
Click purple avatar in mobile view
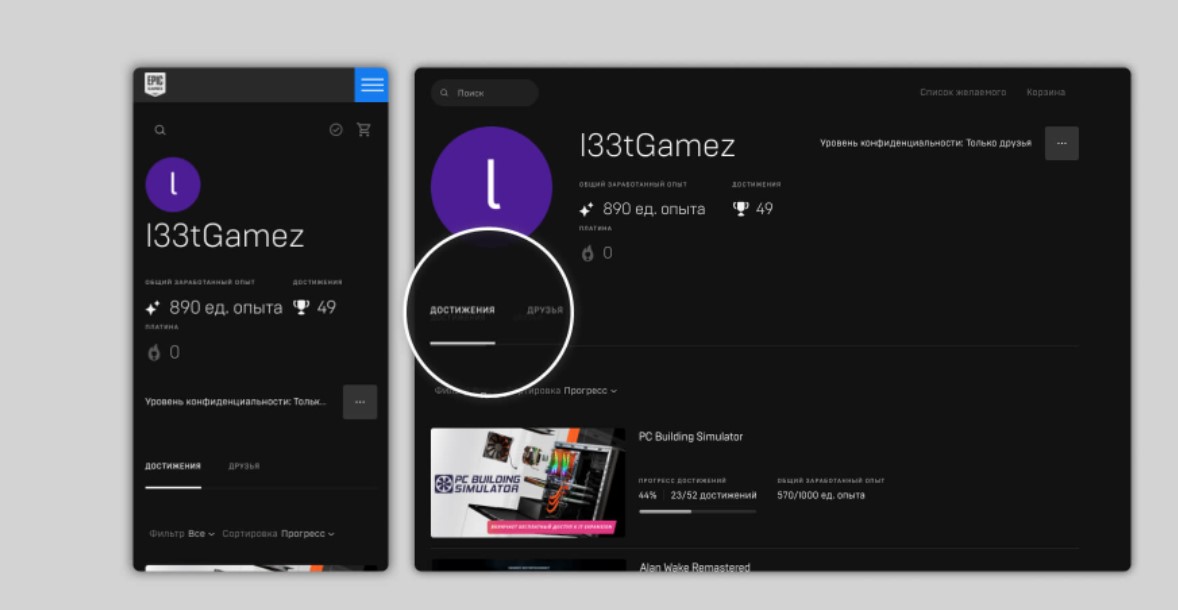coord(173,185)
